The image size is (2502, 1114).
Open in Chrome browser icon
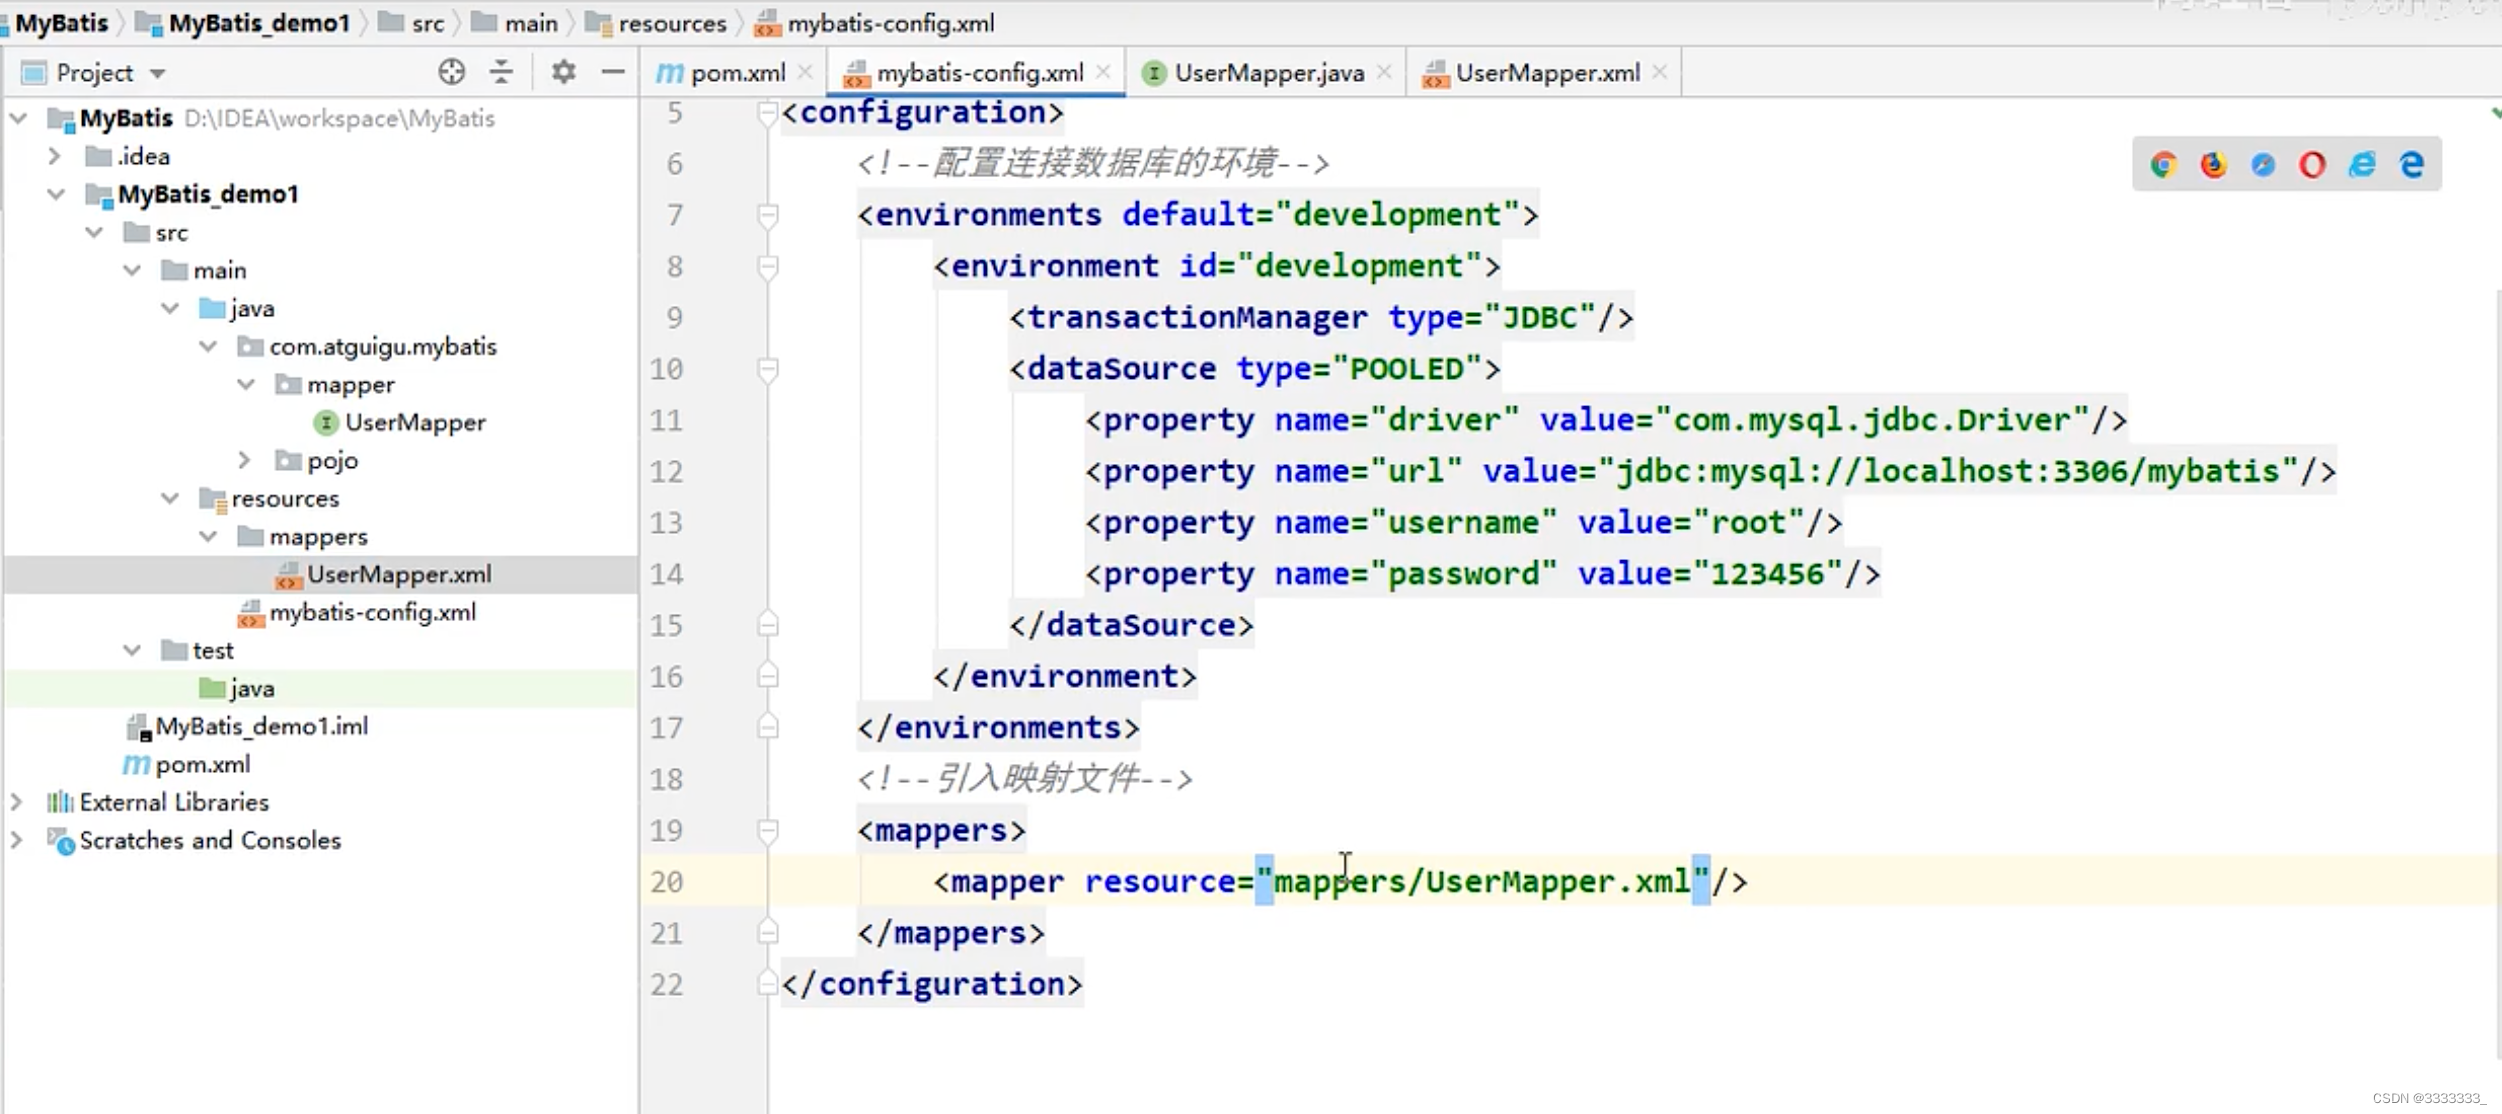[2163, 165]
